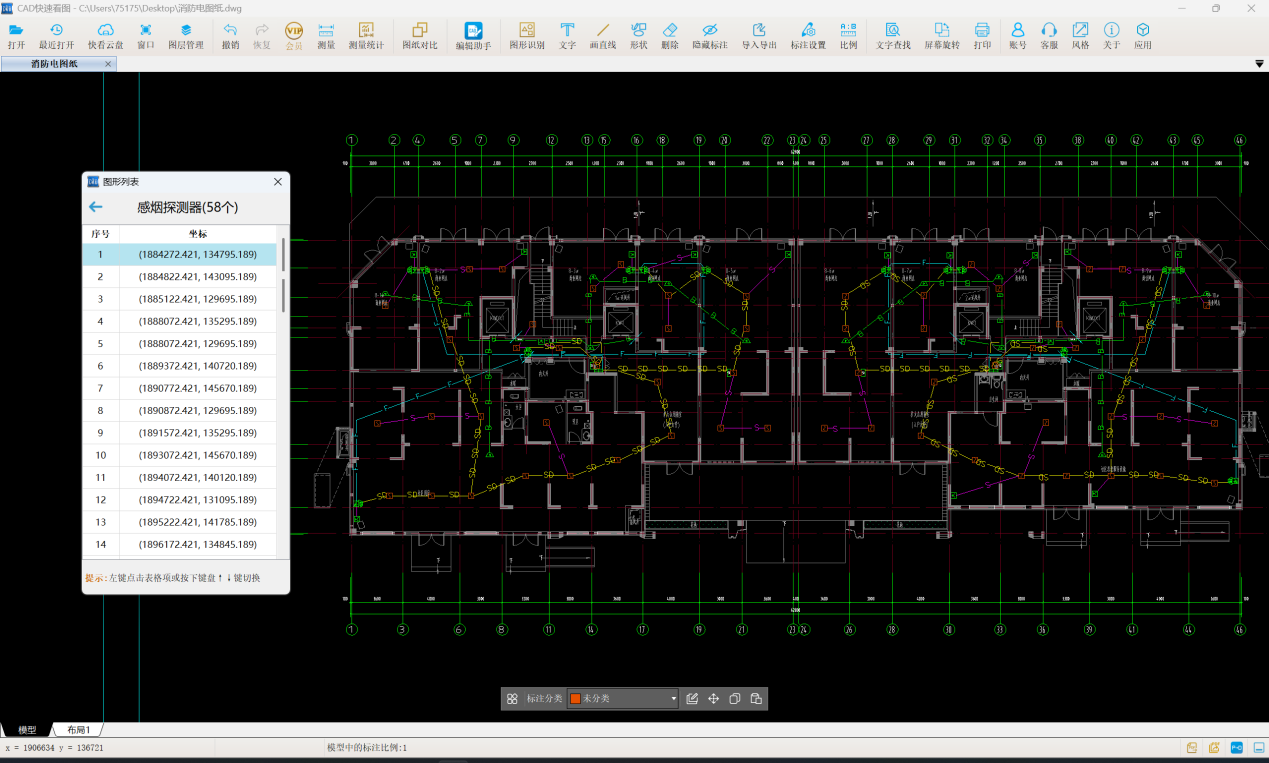The image size is (1269, 763).
Task: Switch to the 布局1 layout tab
Action: 79,730
